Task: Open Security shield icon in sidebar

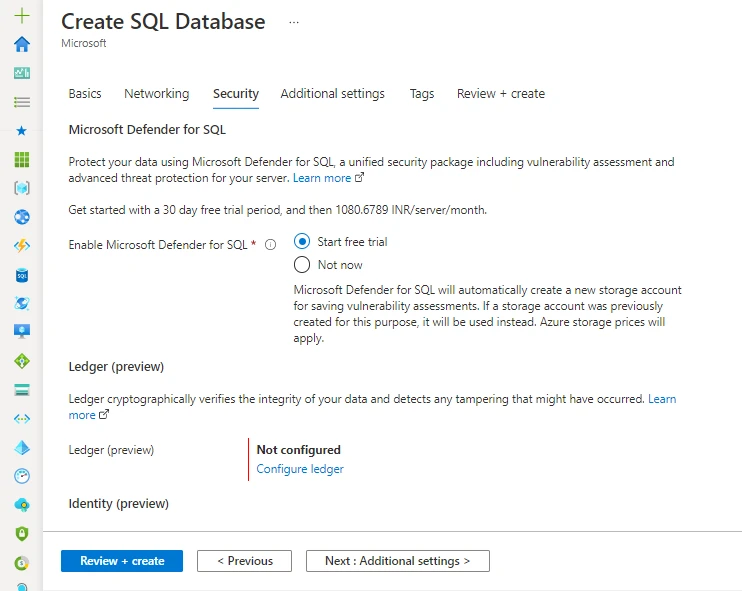Action: [x=22, y=534]
